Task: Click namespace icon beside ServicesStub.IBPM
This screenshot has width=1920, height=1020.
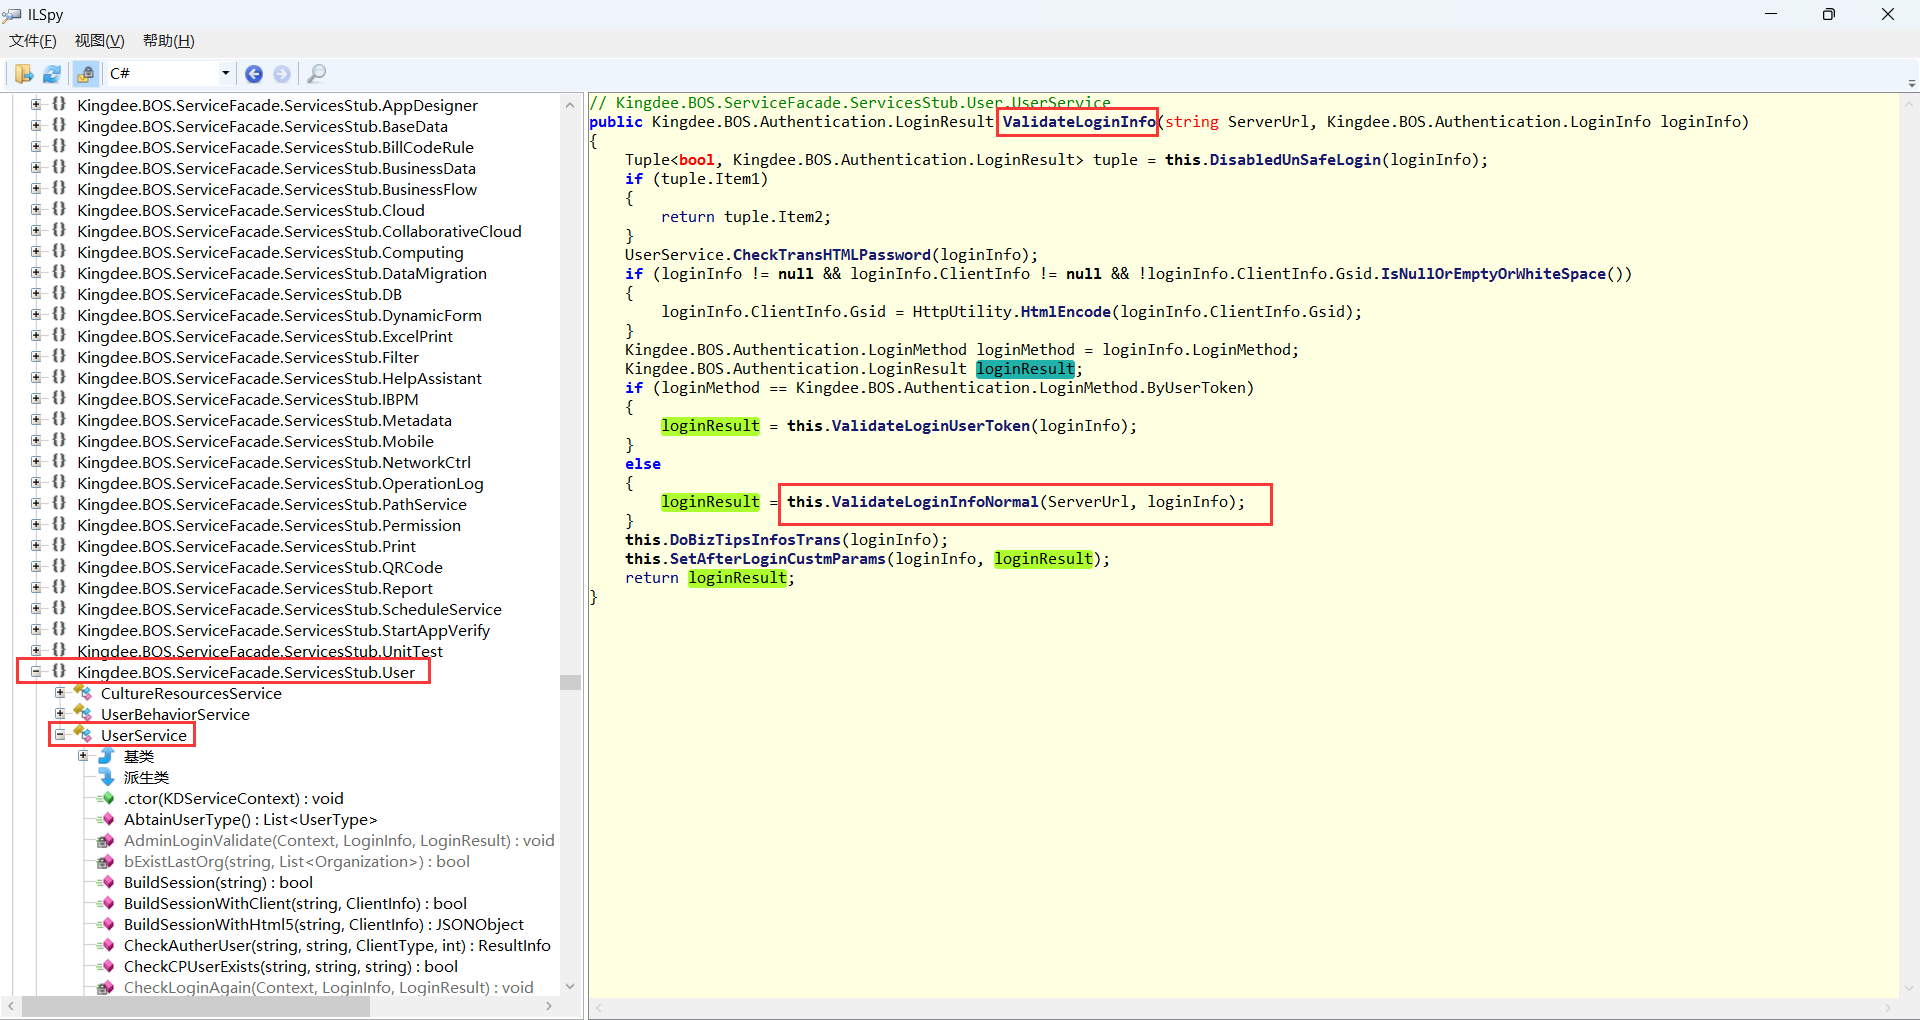Action: pos(59,399)
